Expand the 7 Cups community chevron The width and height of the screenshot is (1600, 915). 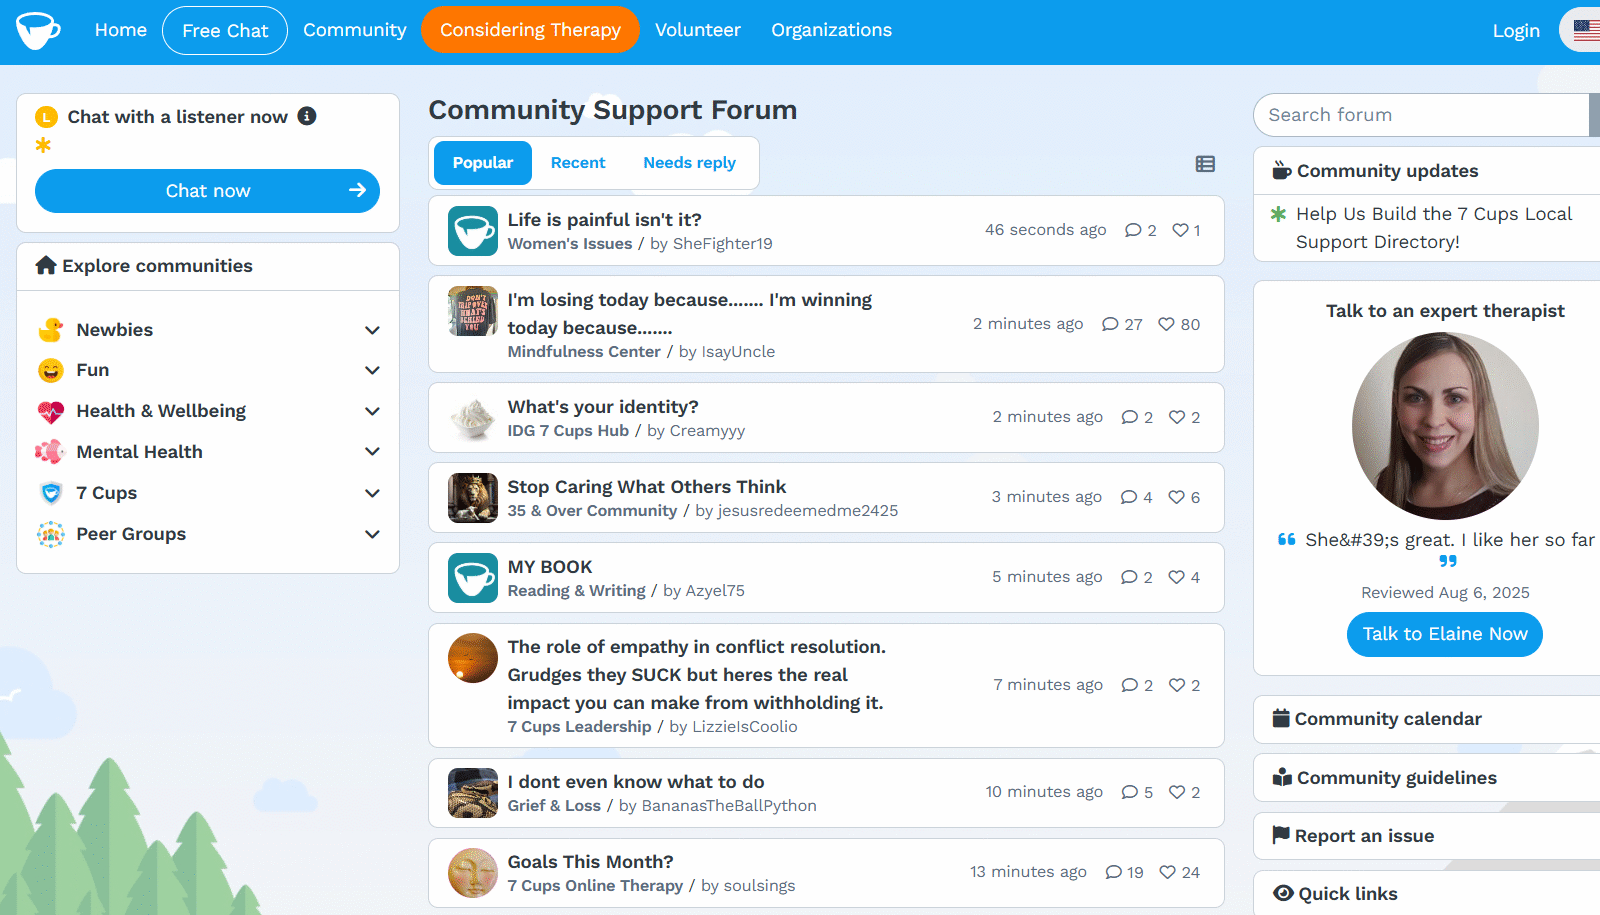click(x=372, y=493)
